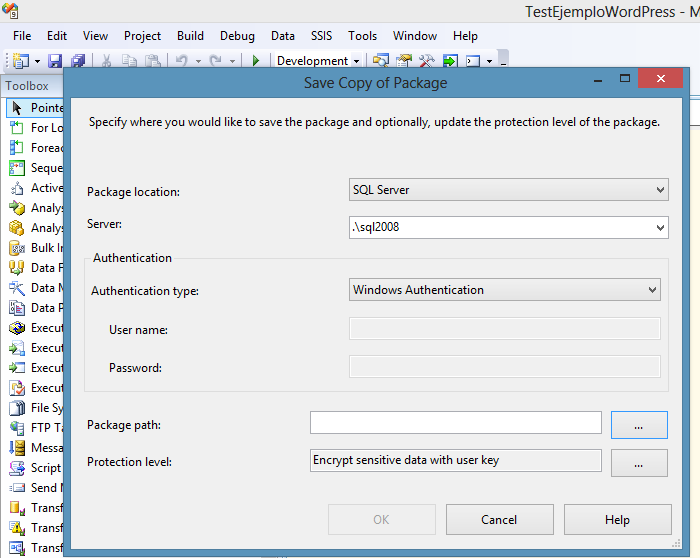Select the FTP Task icon in Toolbox
700x558 pixels.
pyautogui.click(x=17, y=428)
